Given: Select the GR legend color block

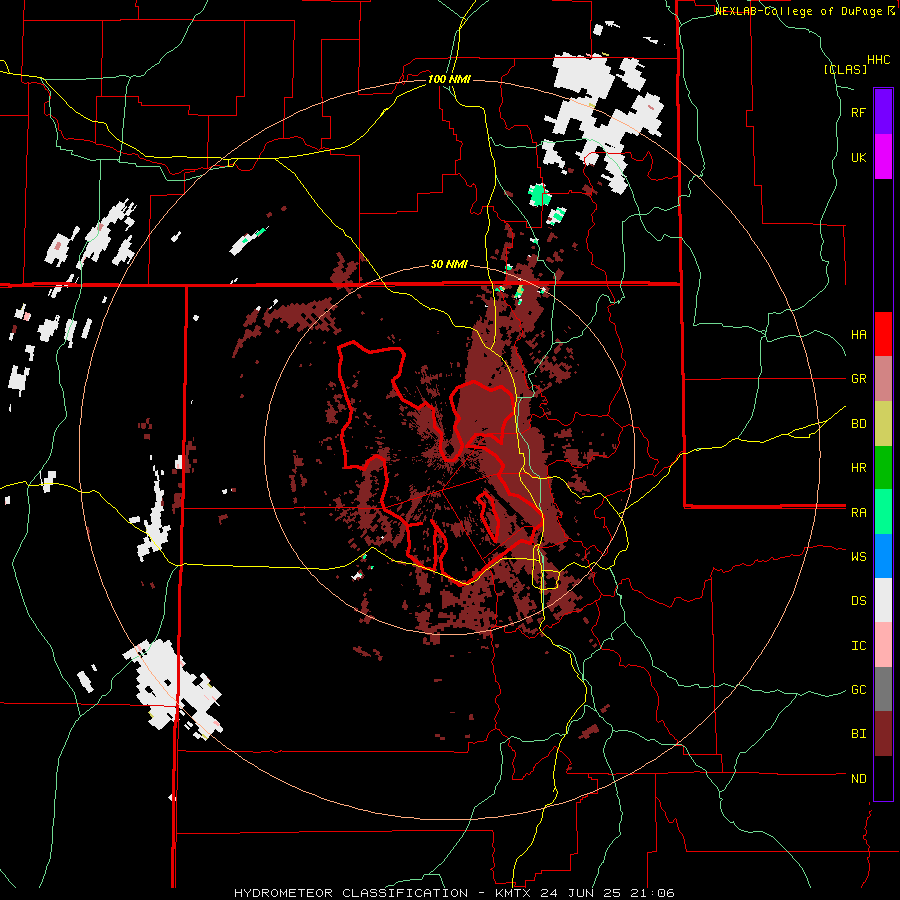Looking at the screenshot, I should pyautogui.click(x=883, y=379).
